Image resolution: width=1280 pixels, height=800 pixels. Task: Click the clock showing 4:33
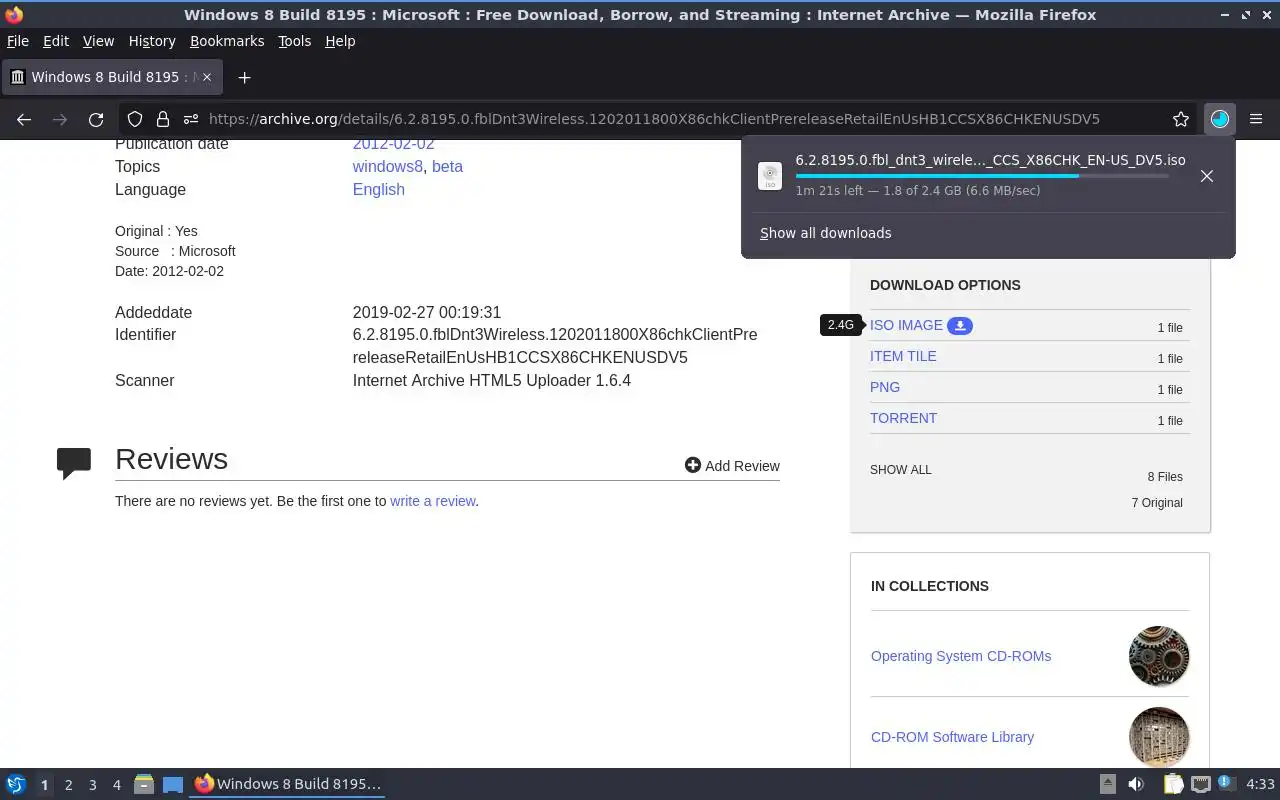point(1260,785)
